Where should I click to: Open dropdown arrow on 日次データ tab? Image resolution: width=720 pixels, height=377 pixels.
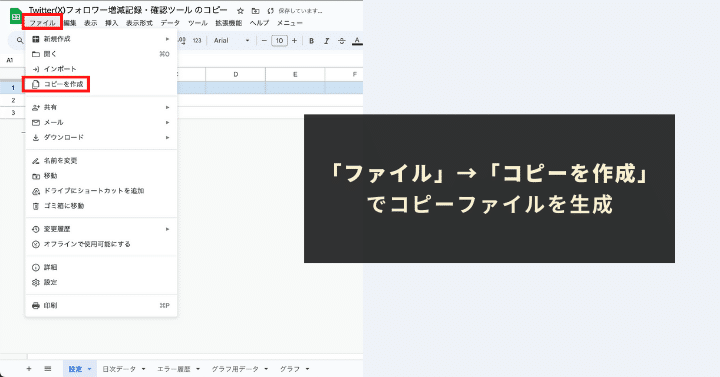pyautogui.click(x=143, y=369)
